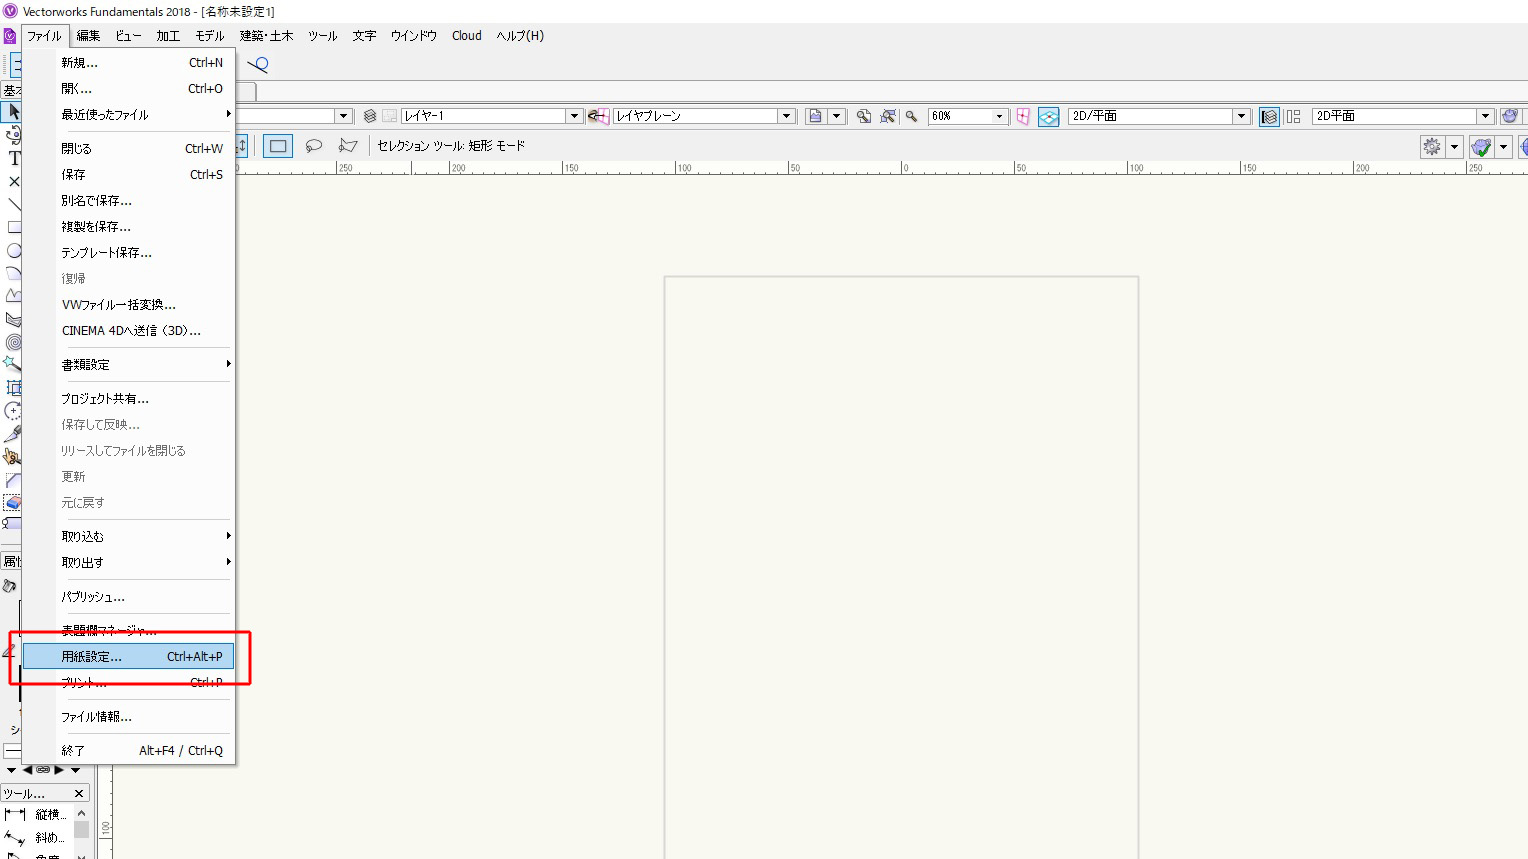Viewport: 1528px width, 859px height.
Task: Expand the 書類設定 submenu
Action: (x=129, y=364)
